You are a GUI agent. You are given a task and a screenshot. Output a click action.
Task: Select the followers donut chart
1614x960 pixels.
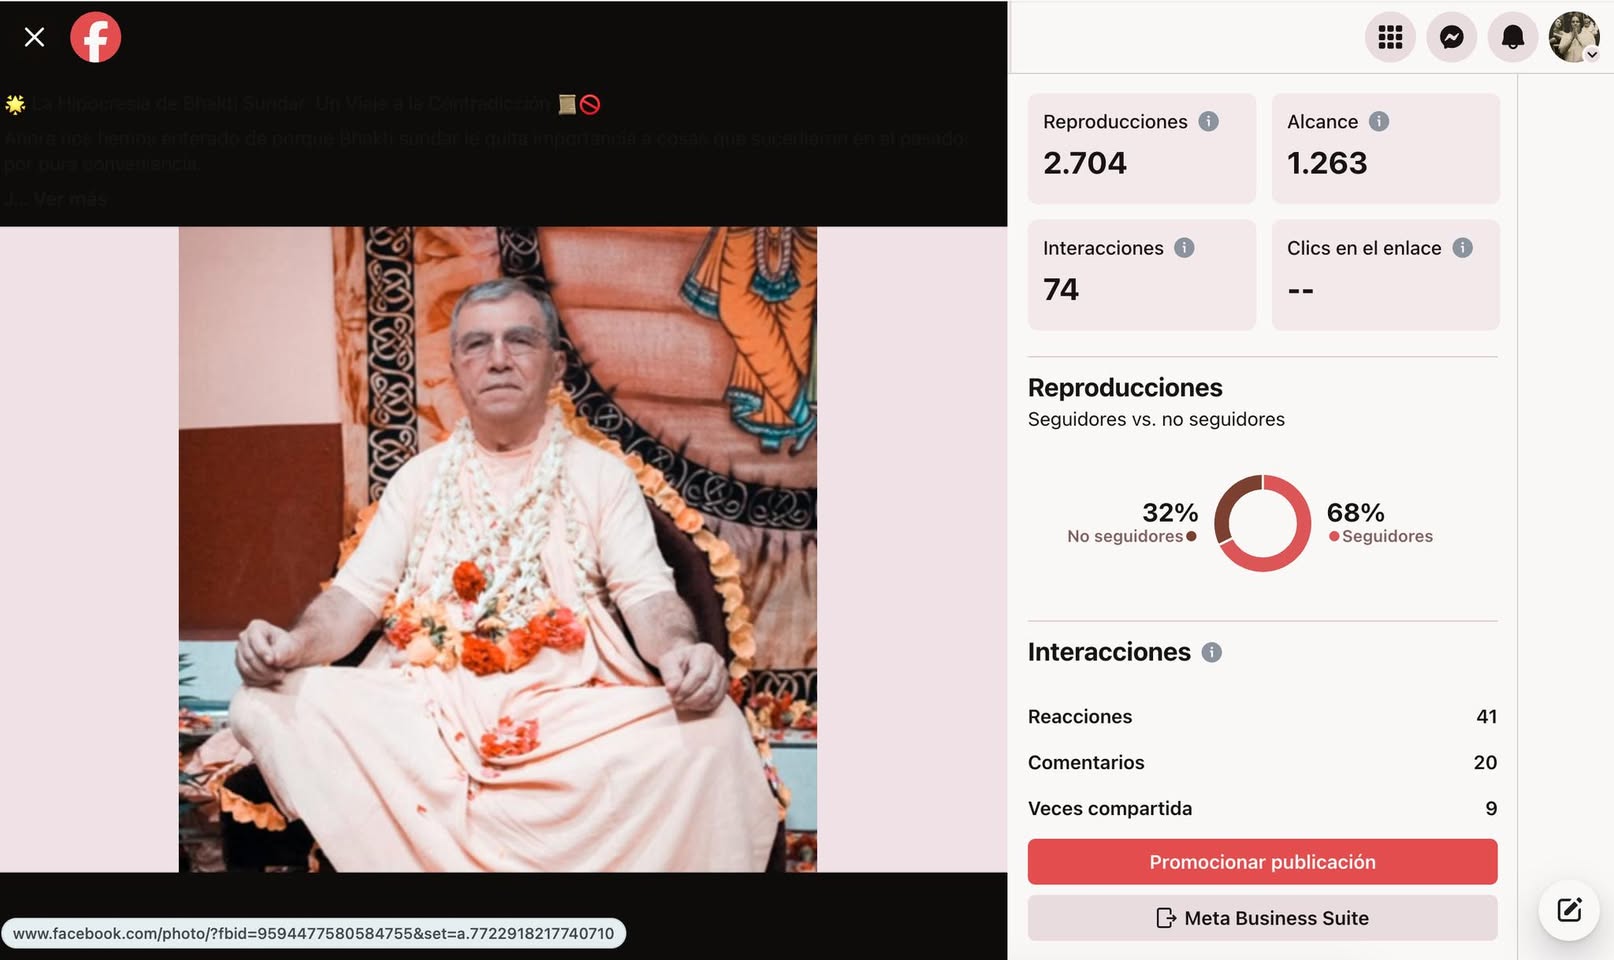pyautogui.click(x=1262, y=523)
